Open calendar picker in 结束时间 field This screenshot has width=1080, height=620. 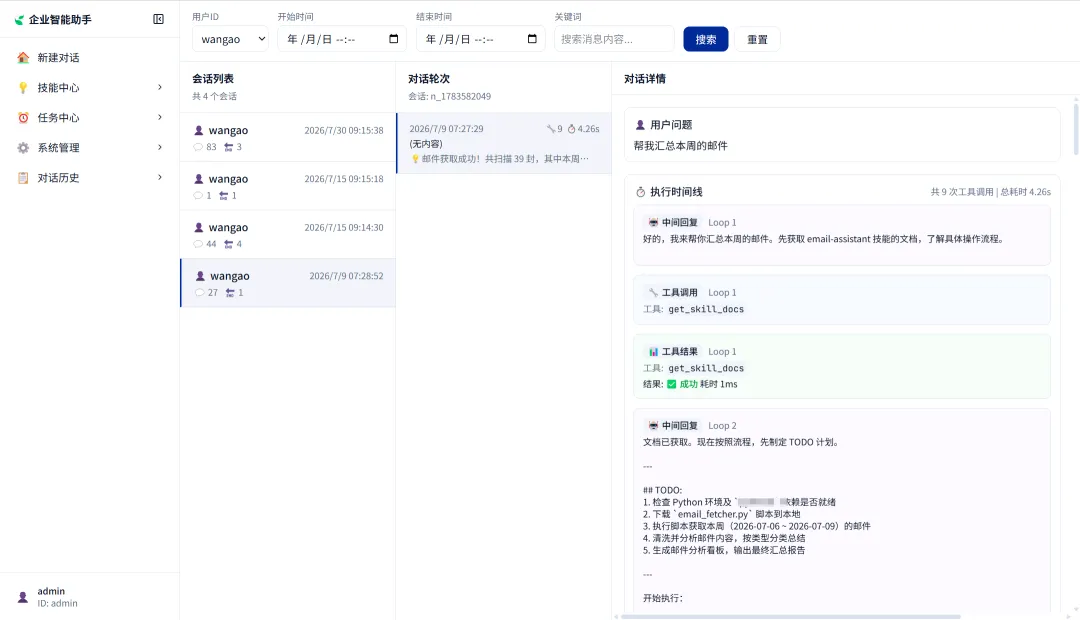pos(532,39)
